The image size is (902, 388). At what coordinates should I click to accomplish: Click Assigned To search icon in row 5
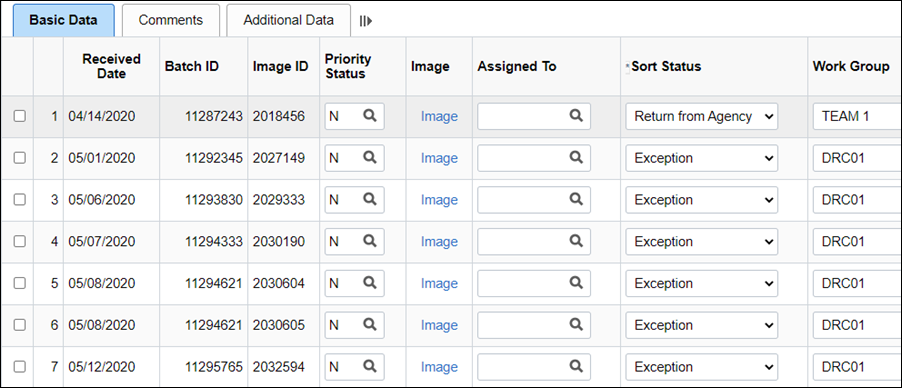point(576,283)
